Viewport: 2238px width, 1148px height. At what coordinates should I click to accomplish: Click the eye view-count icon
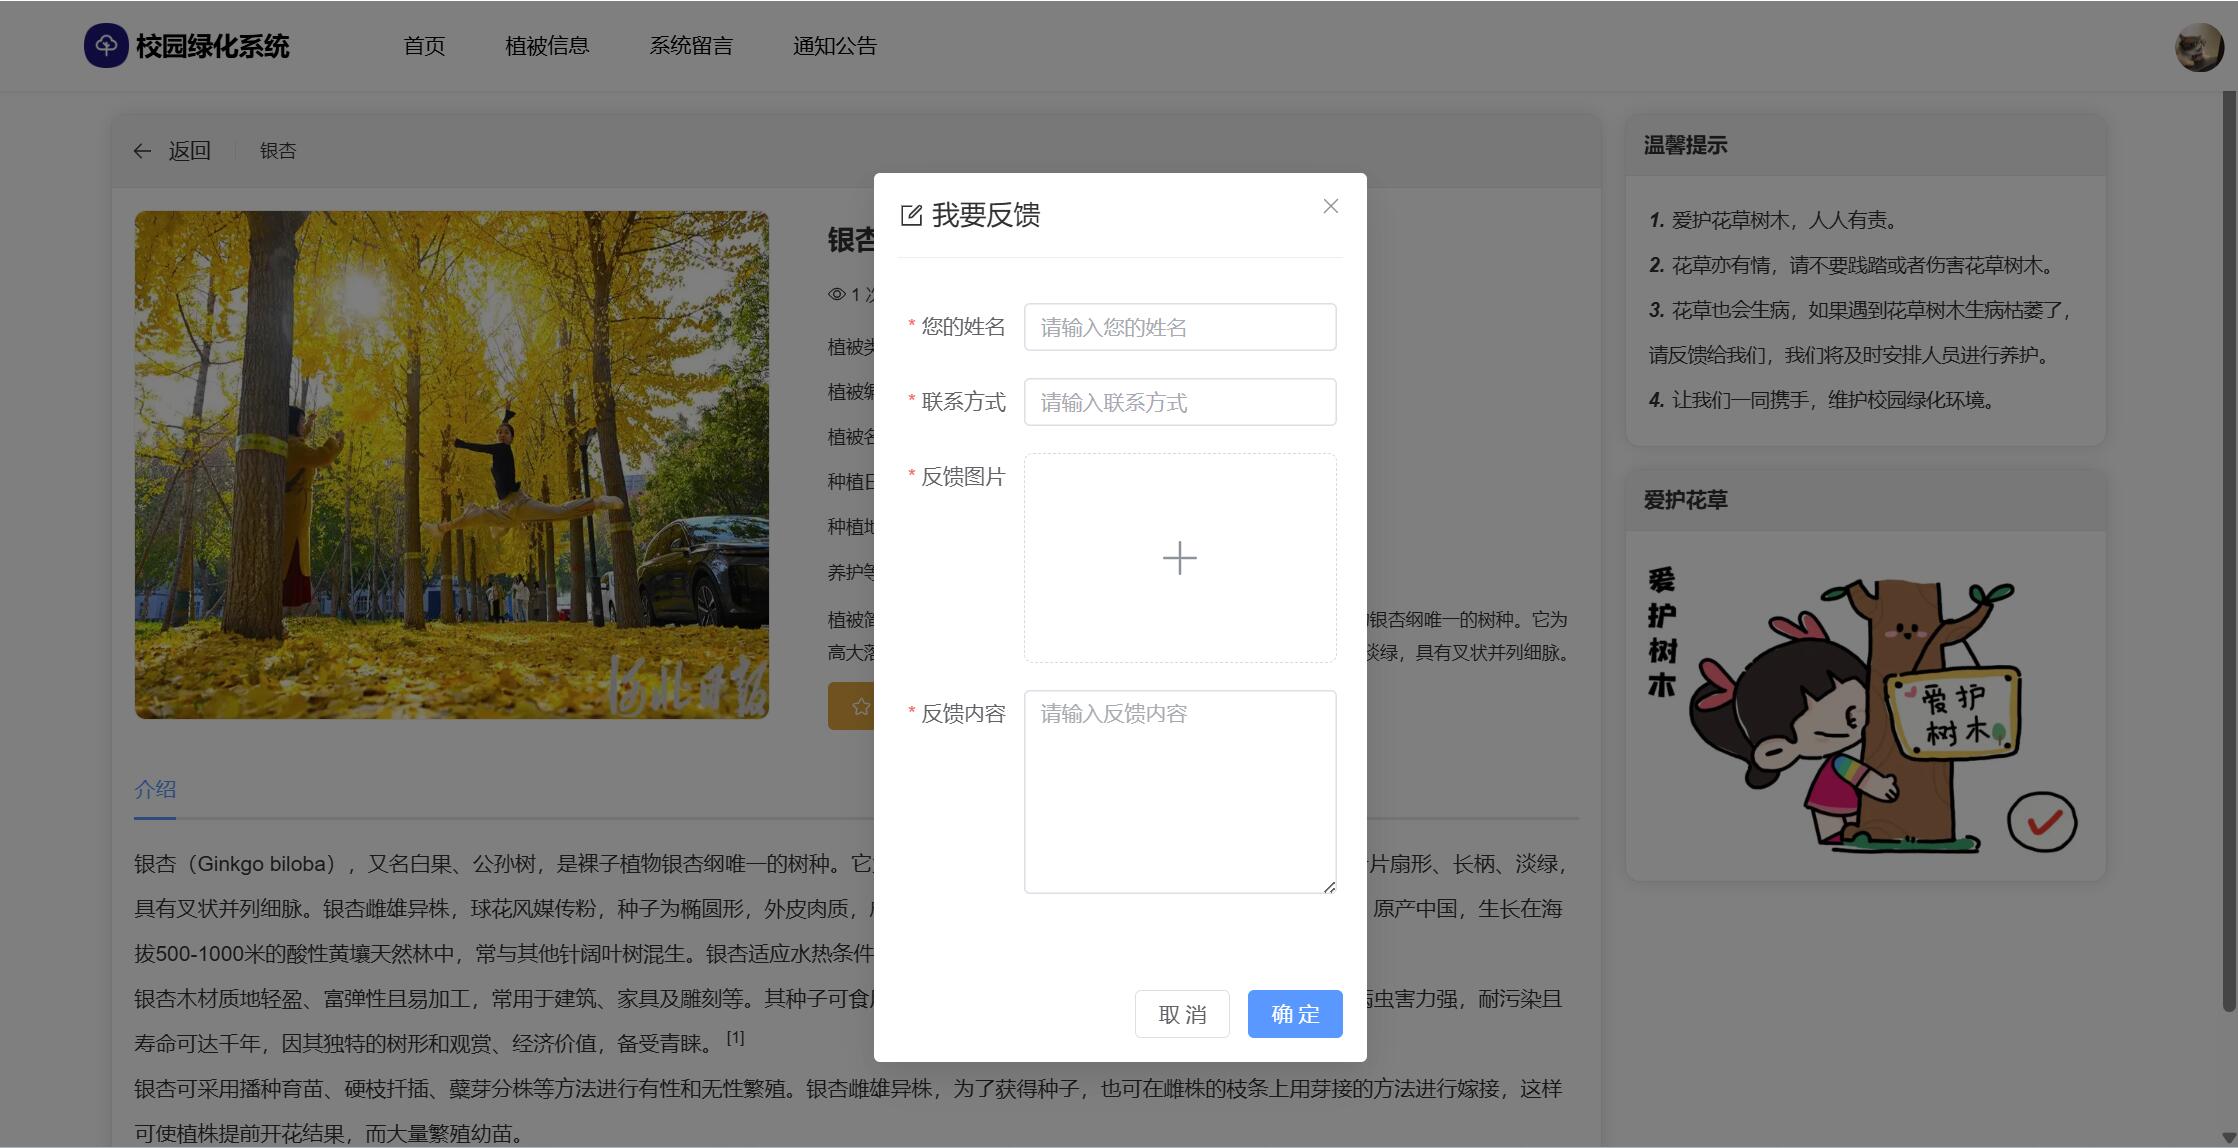point(837,294)
